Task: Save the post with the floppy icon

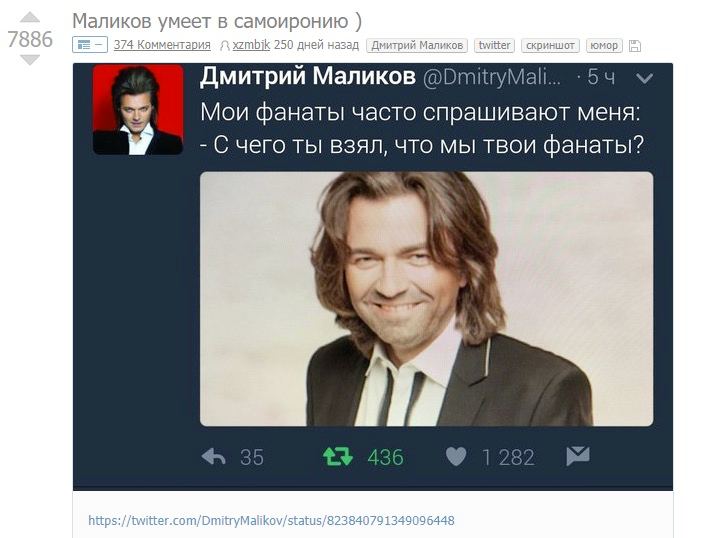Action: tap(635, 46)
